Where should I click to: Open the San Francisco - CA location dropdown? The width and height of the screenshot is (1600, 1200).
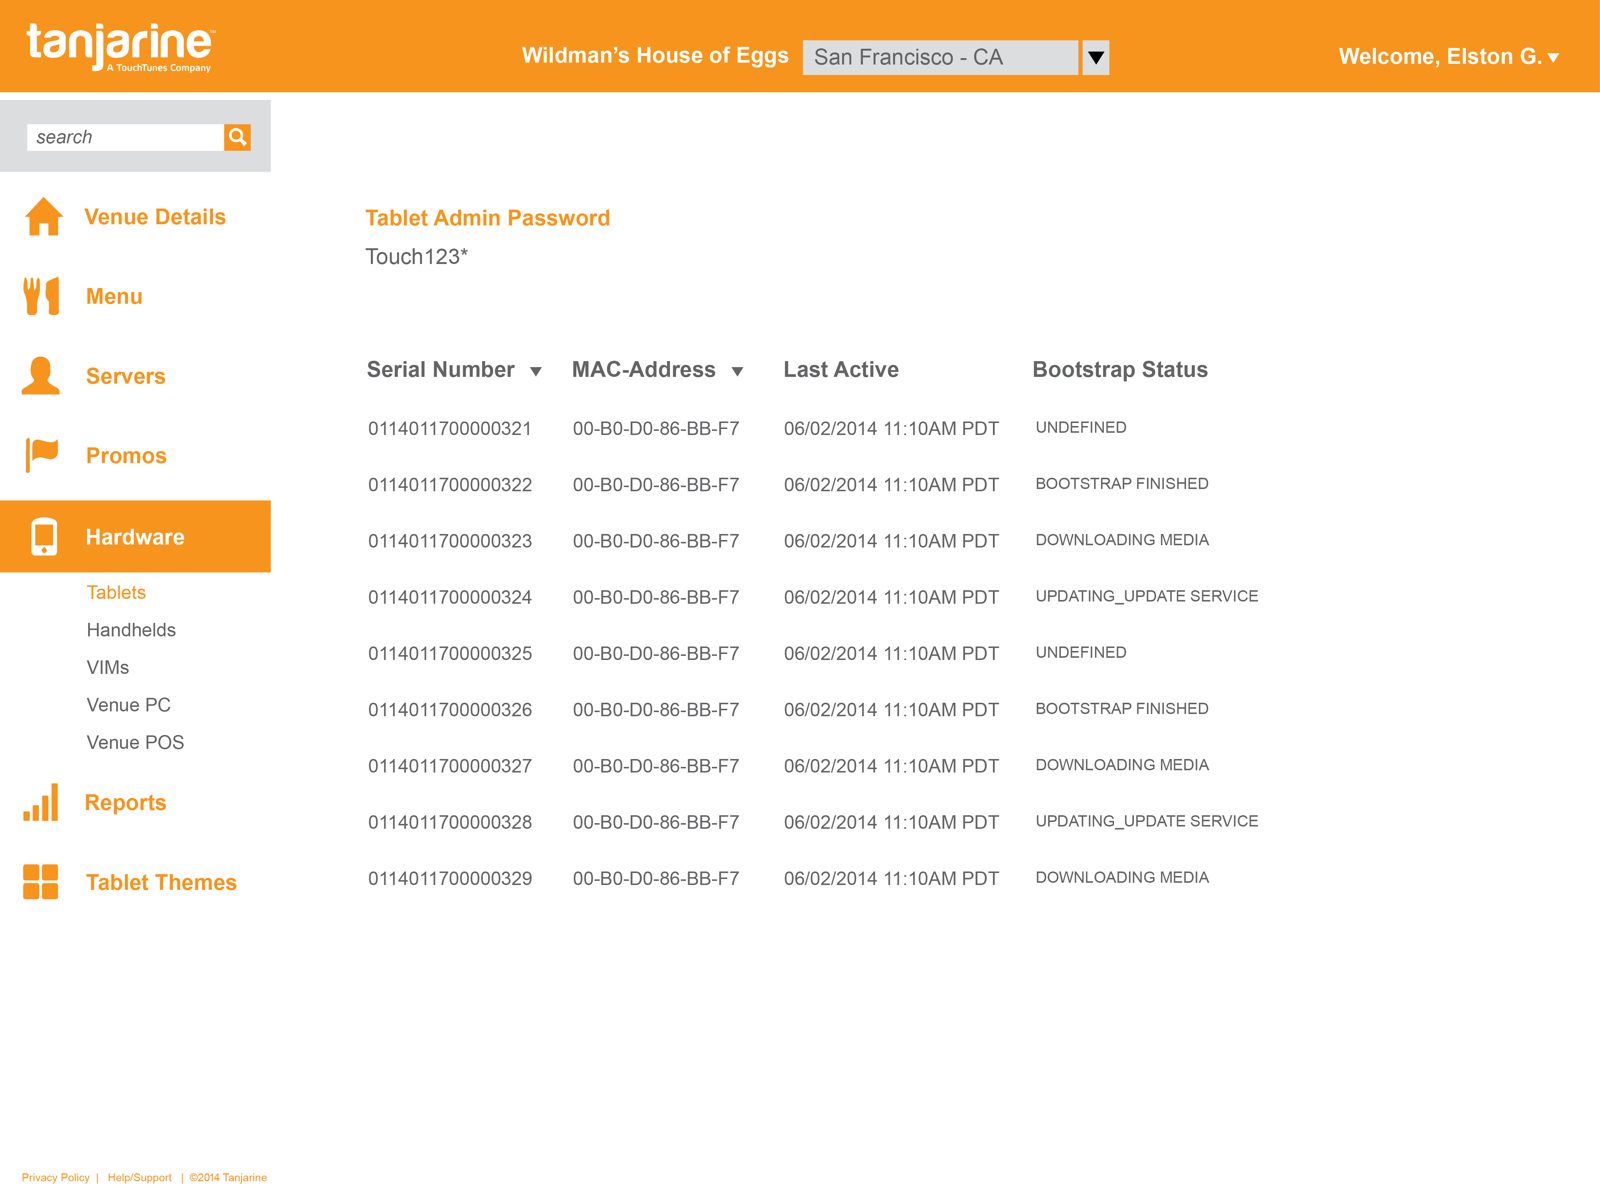940,57
